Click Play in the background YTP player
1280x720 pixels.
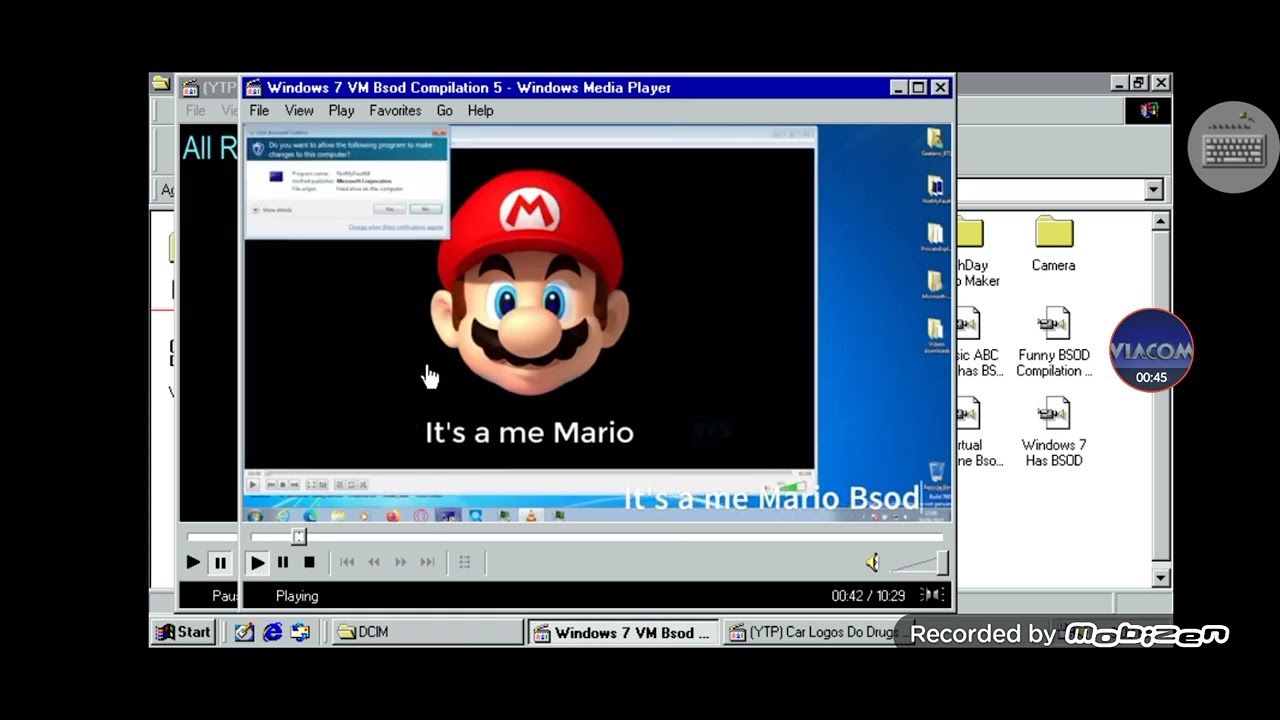point(193,563)
